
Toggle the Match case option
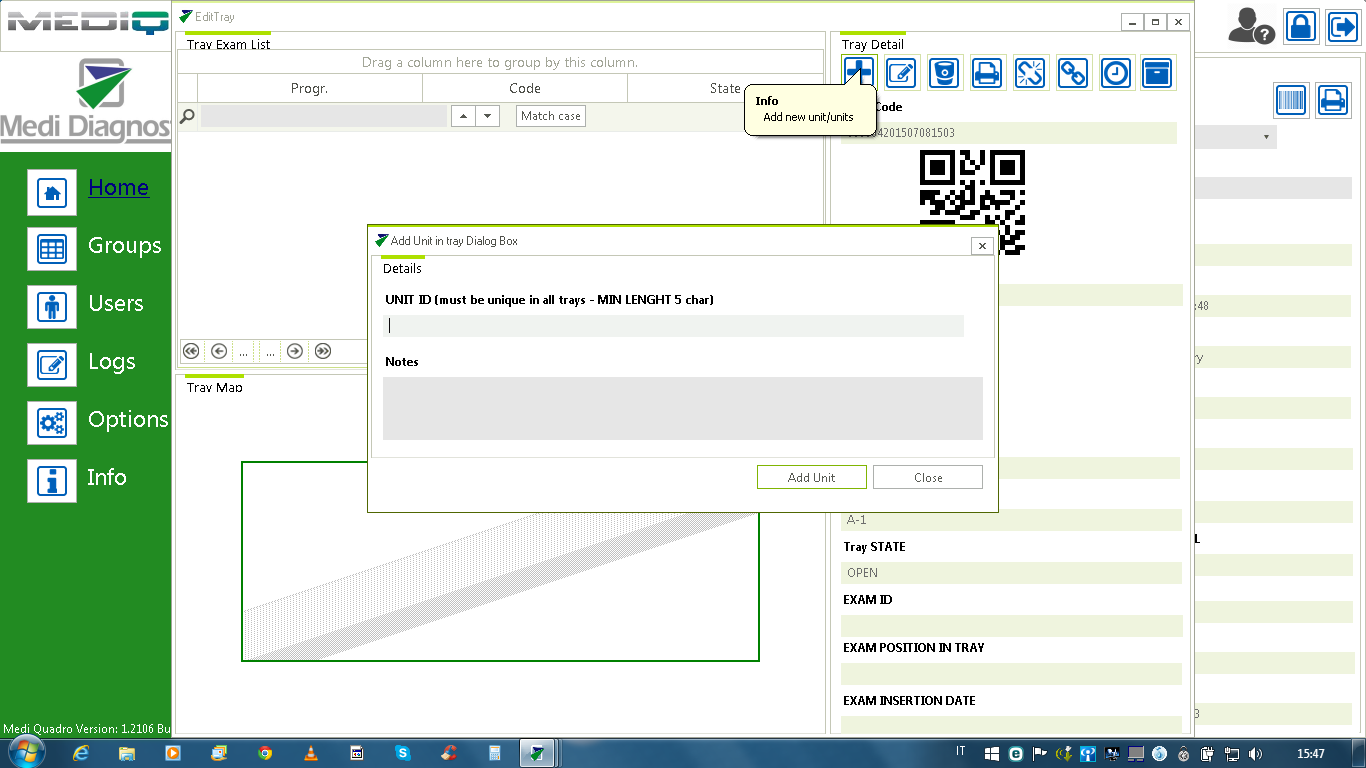551,116
